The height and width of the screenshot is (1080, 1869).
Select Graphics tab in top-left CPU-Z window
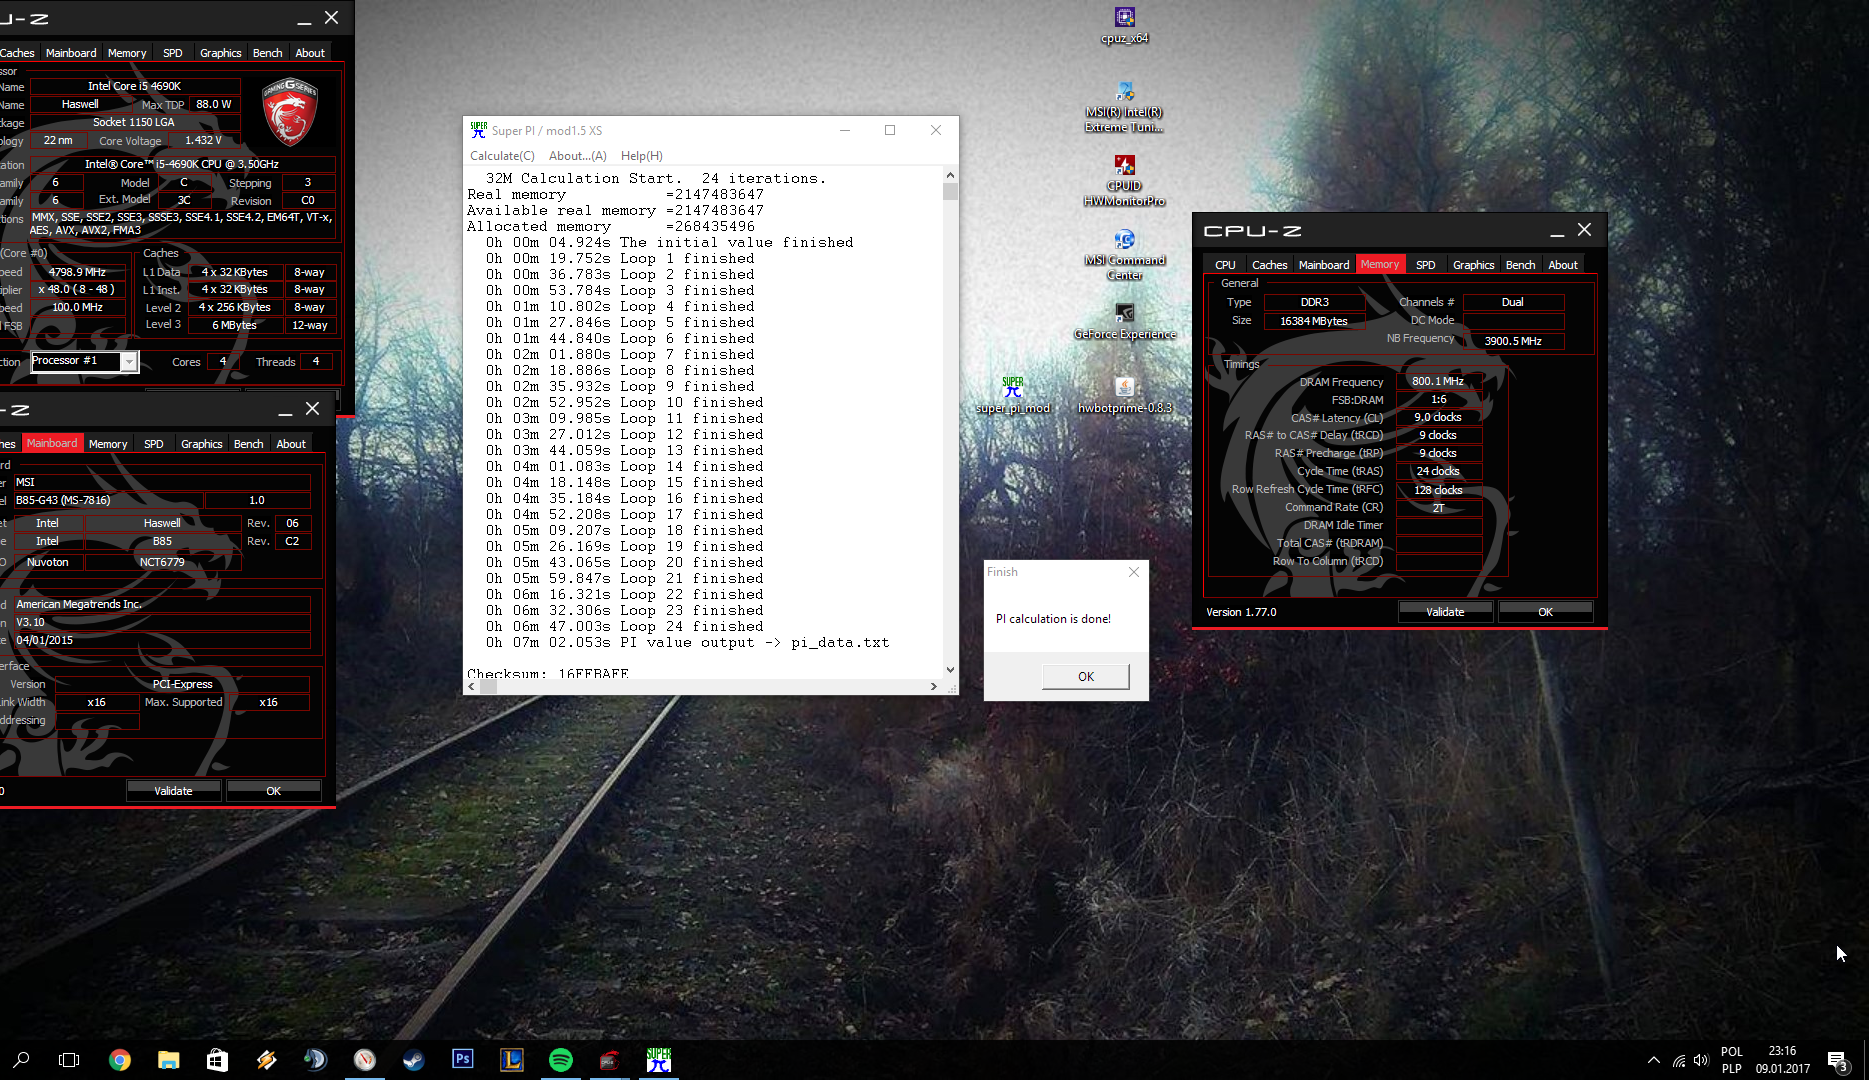click(x=220, y=53)
